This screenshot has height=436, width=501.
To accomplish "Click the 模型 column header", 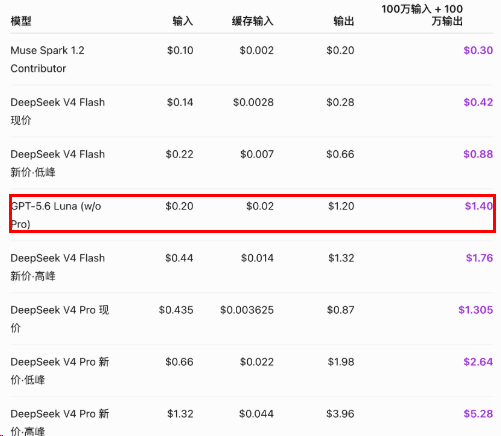I will point(21,21).
